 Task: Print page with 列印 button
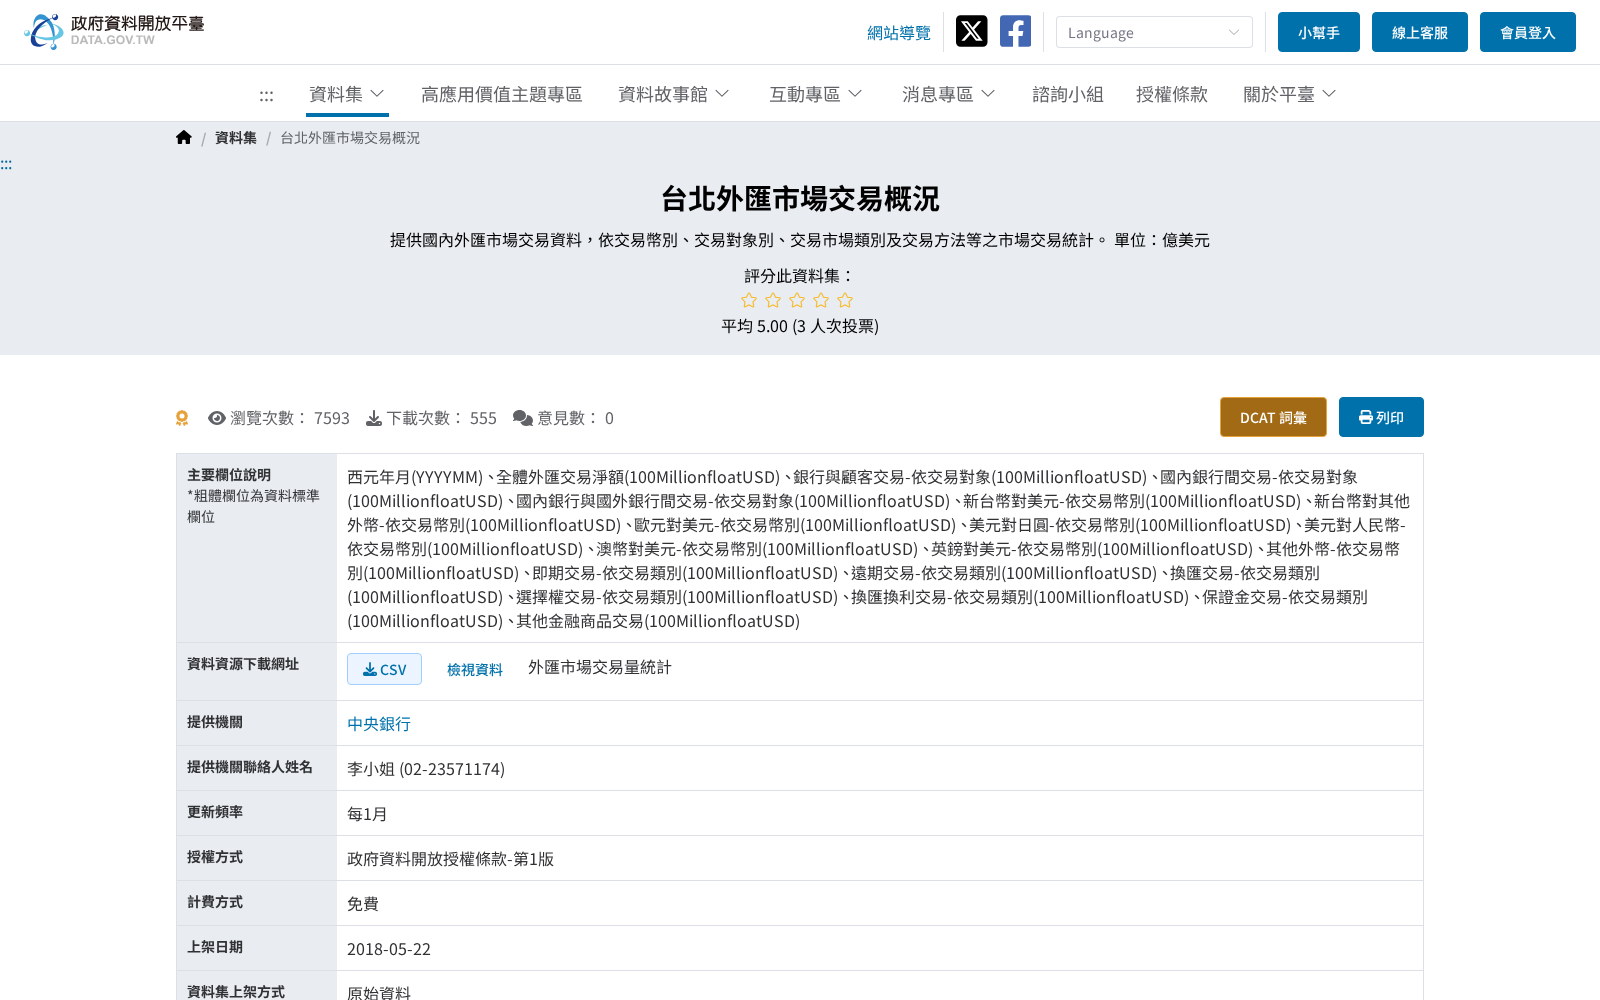1381,417
